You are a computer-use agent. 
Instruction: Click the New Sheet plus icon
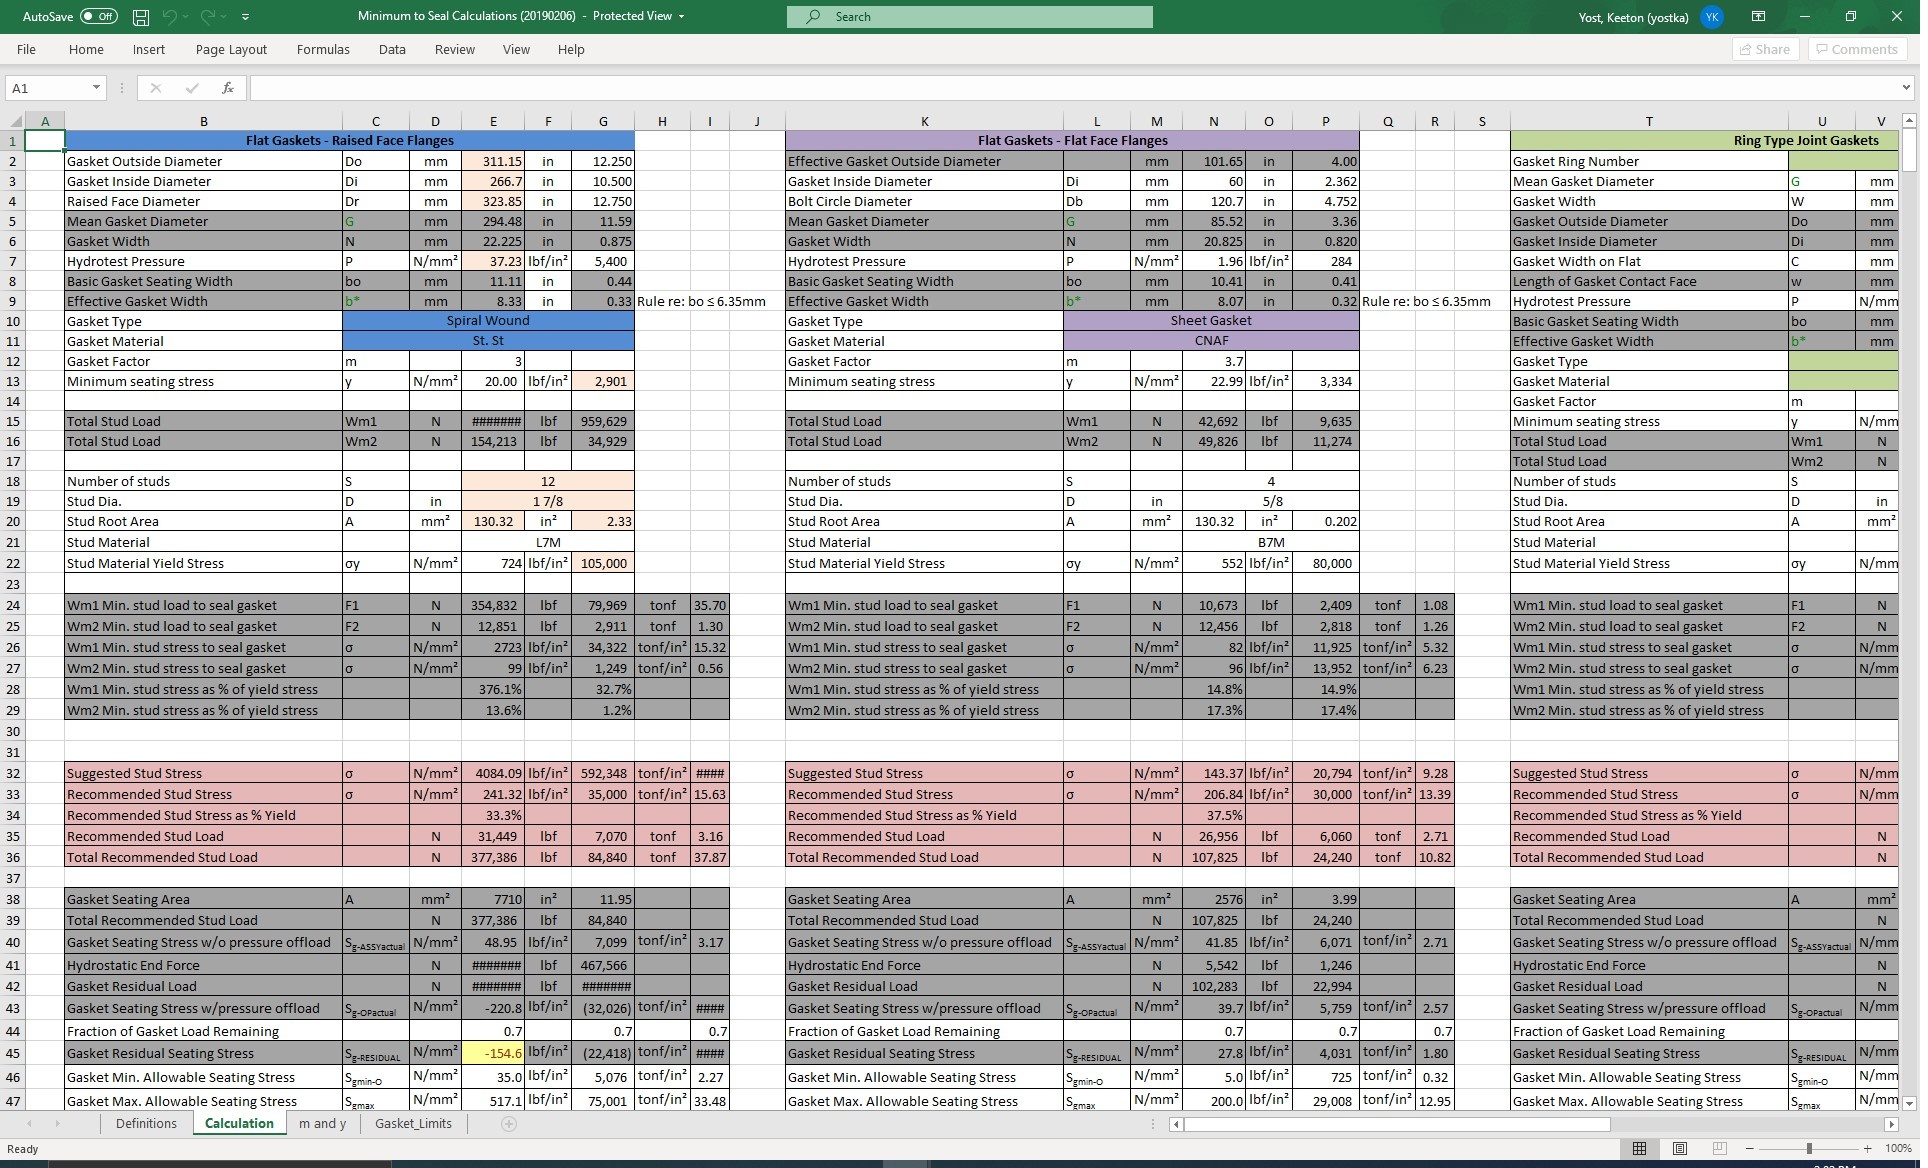509,1124
